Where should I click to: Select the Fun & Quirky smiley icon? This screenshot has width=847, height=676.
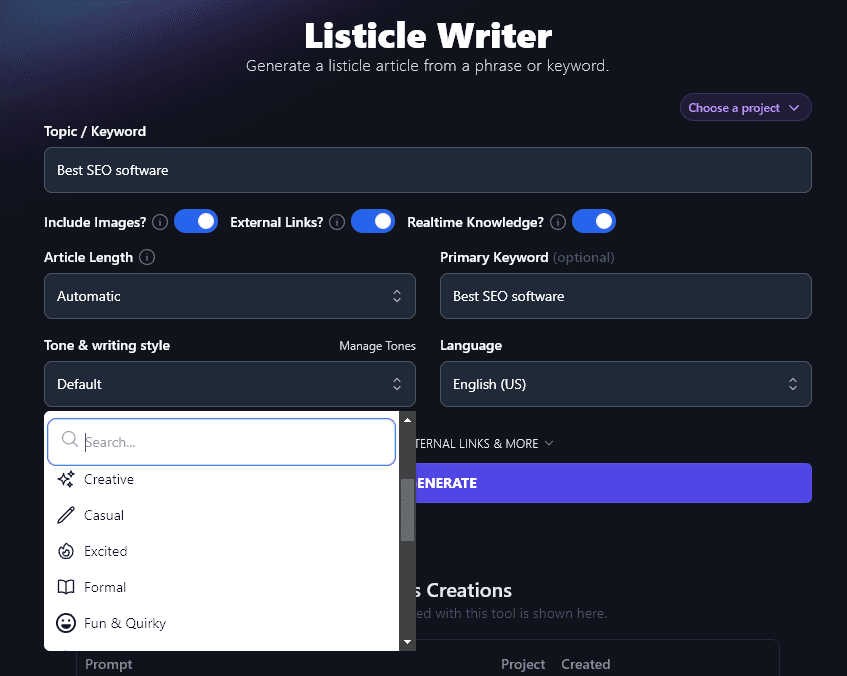coord(65,623)
